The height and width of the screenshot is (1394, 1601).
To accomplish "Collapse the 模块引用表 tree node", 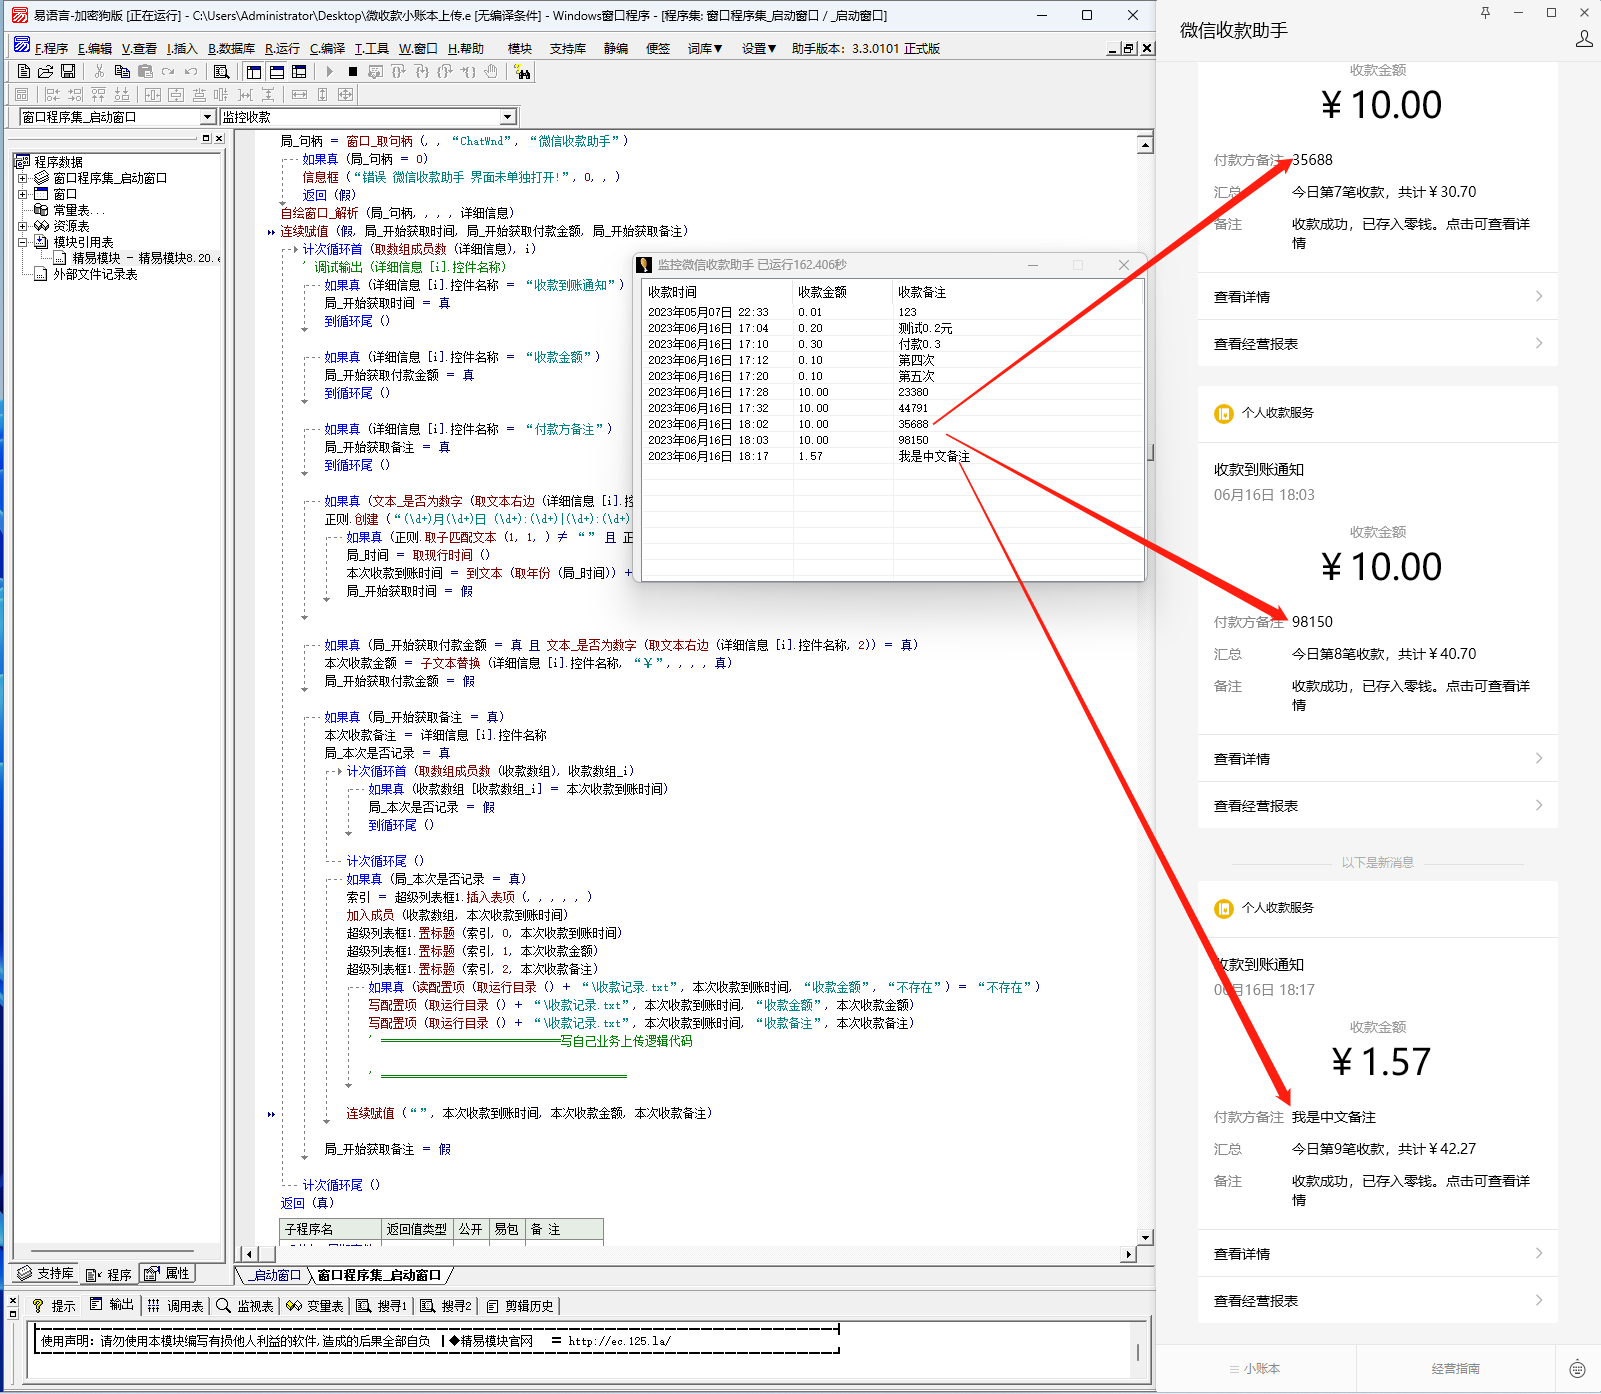I will [22, 242].
